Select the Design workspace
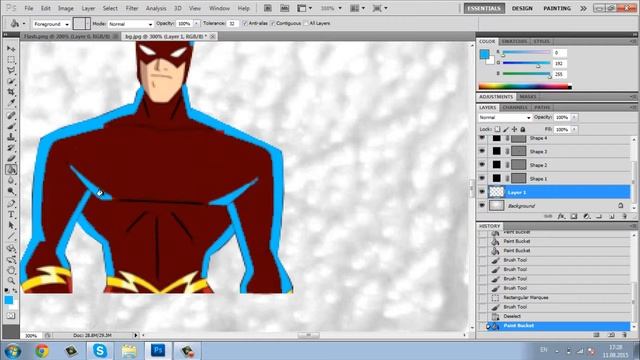The image size is (640, 360). point(522,8)
